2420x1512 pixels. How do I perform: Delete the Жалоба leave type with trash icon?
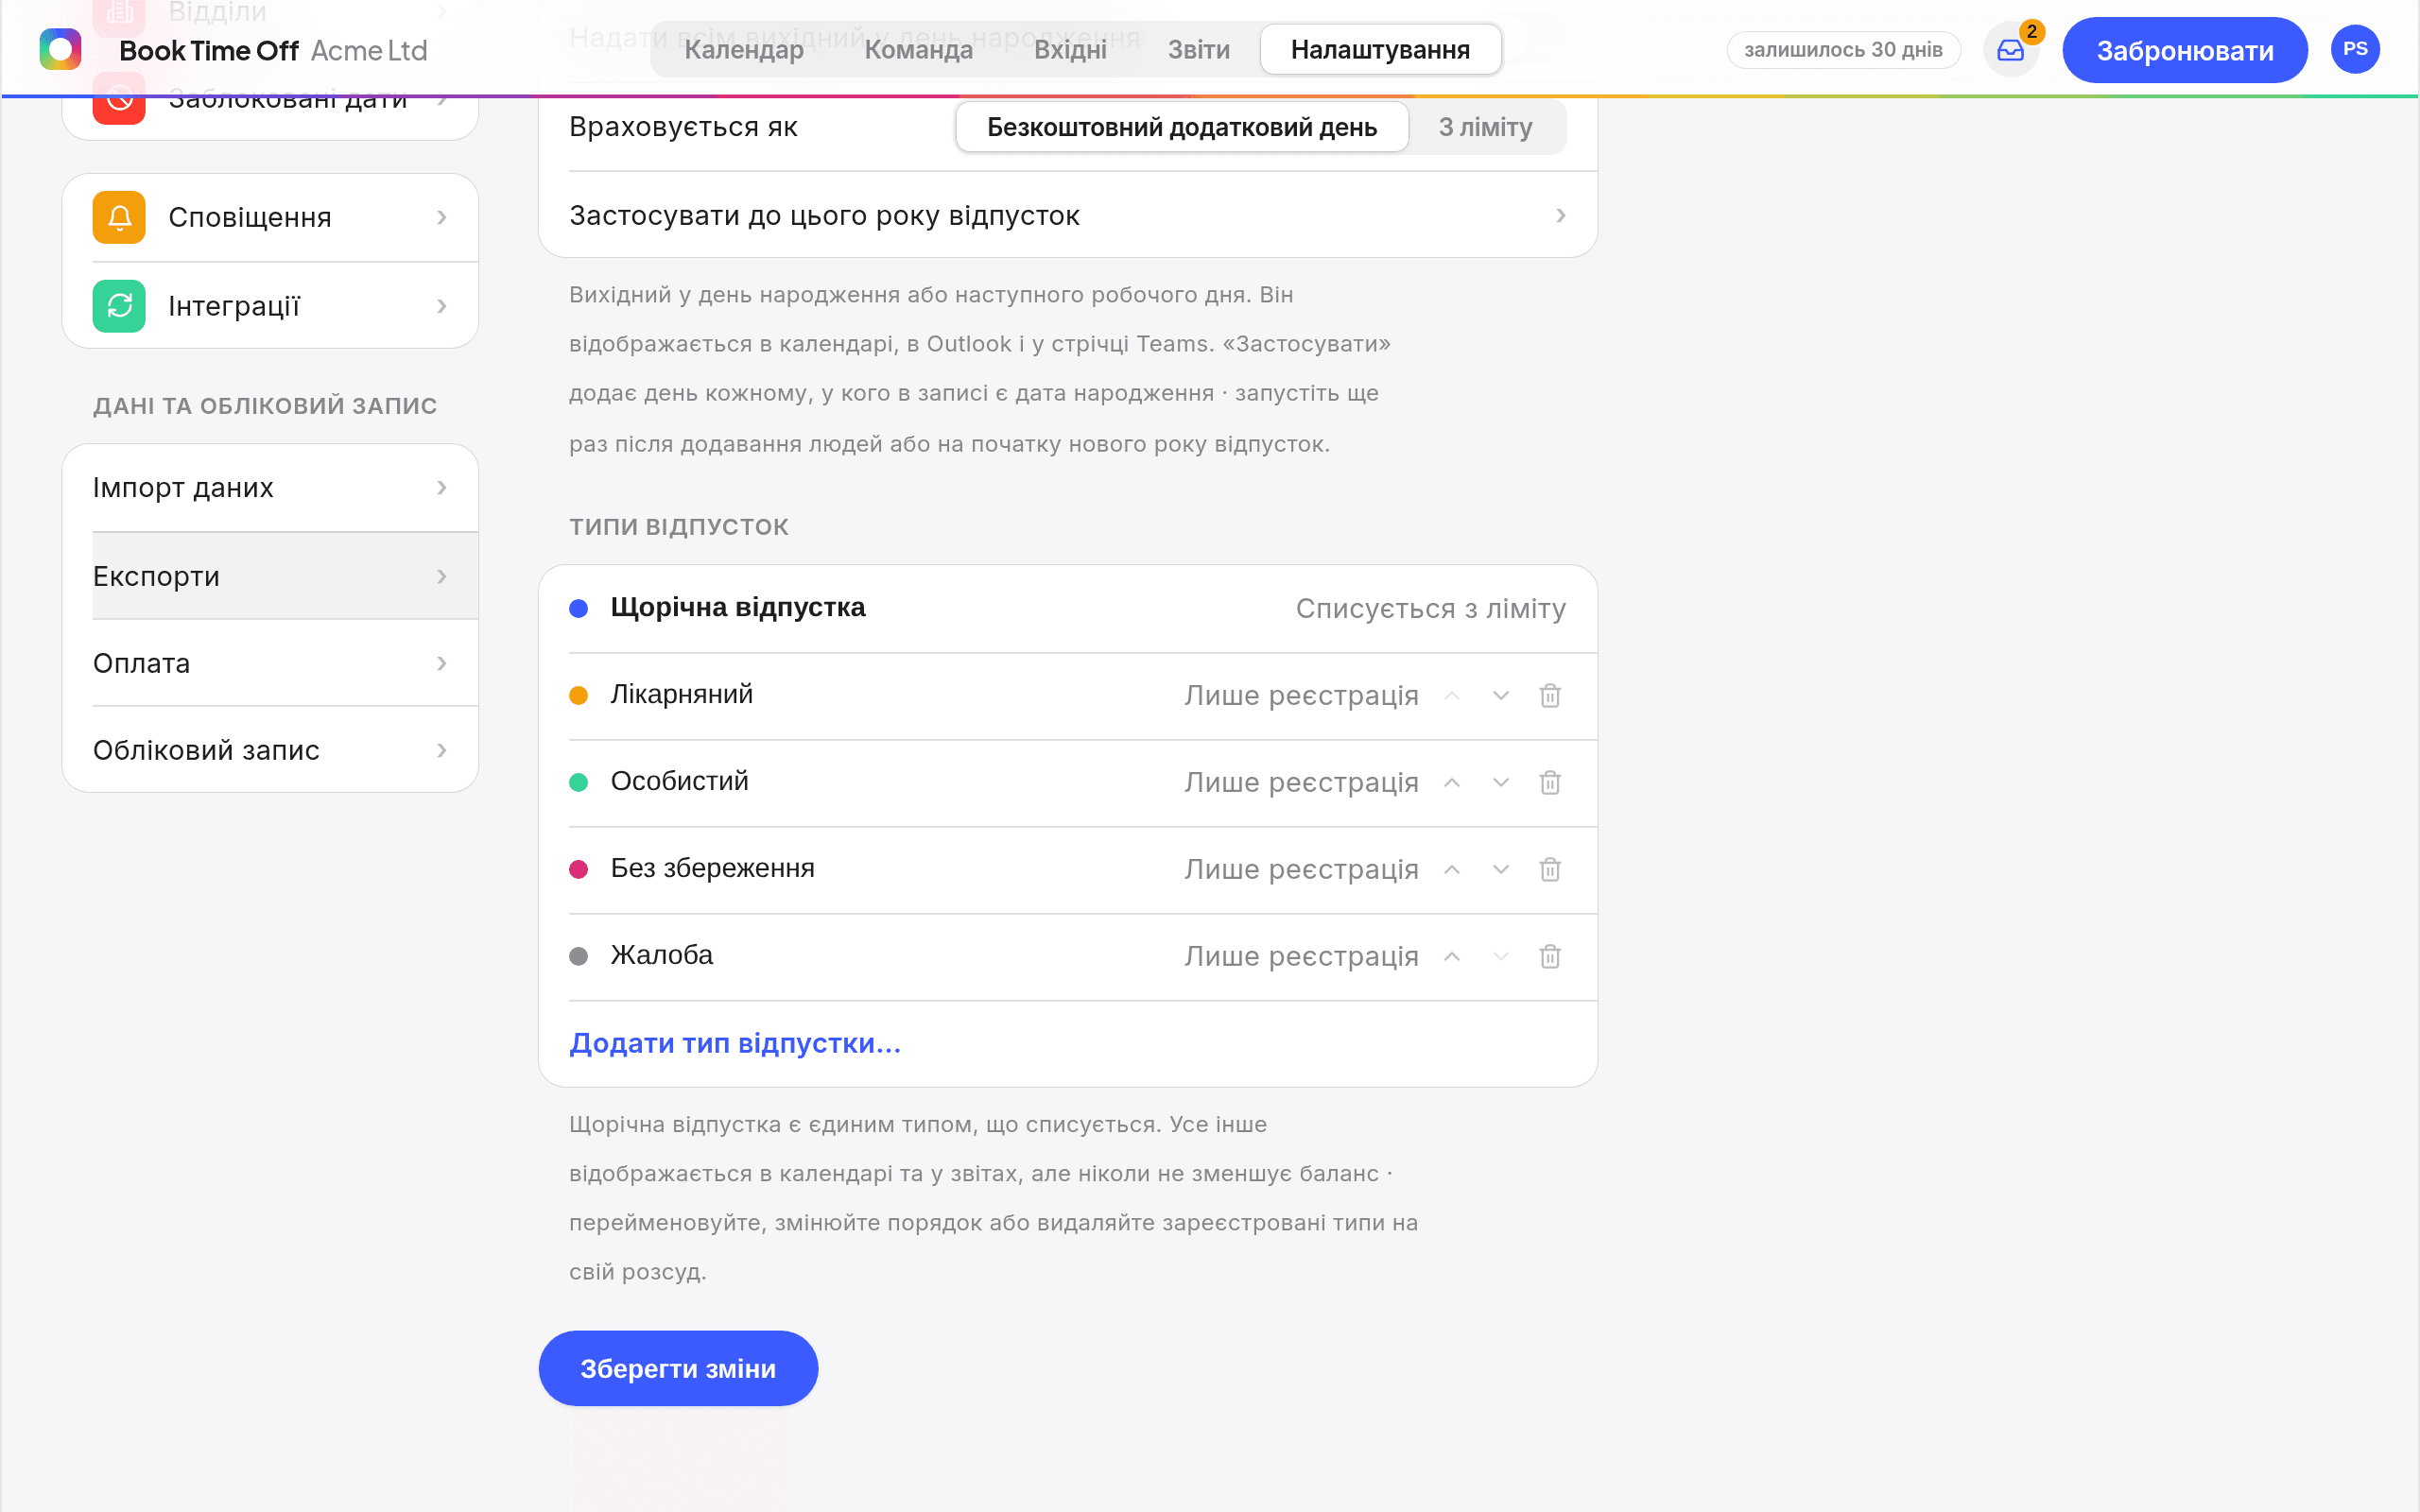click(x=1550, y=956)
